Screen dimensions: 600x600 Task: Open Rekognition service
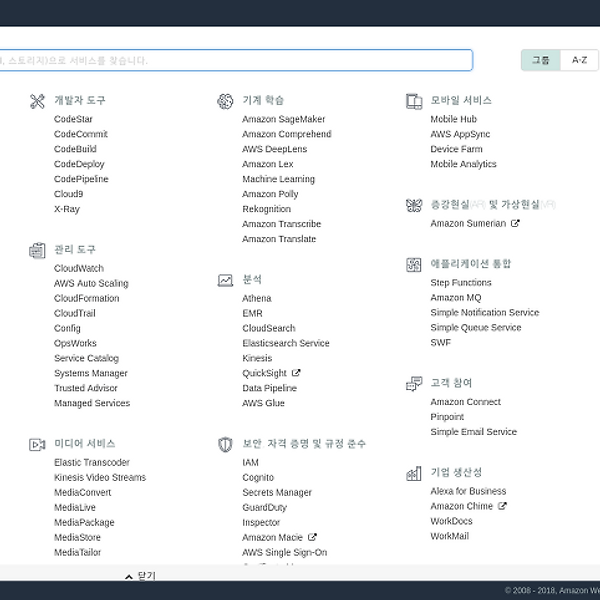[x=266, y=209]
